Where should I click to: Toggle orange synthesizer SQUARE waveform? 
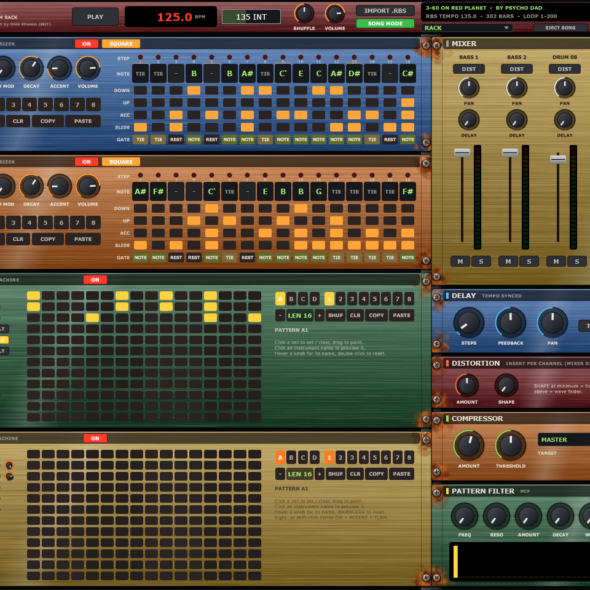point(121,162)
